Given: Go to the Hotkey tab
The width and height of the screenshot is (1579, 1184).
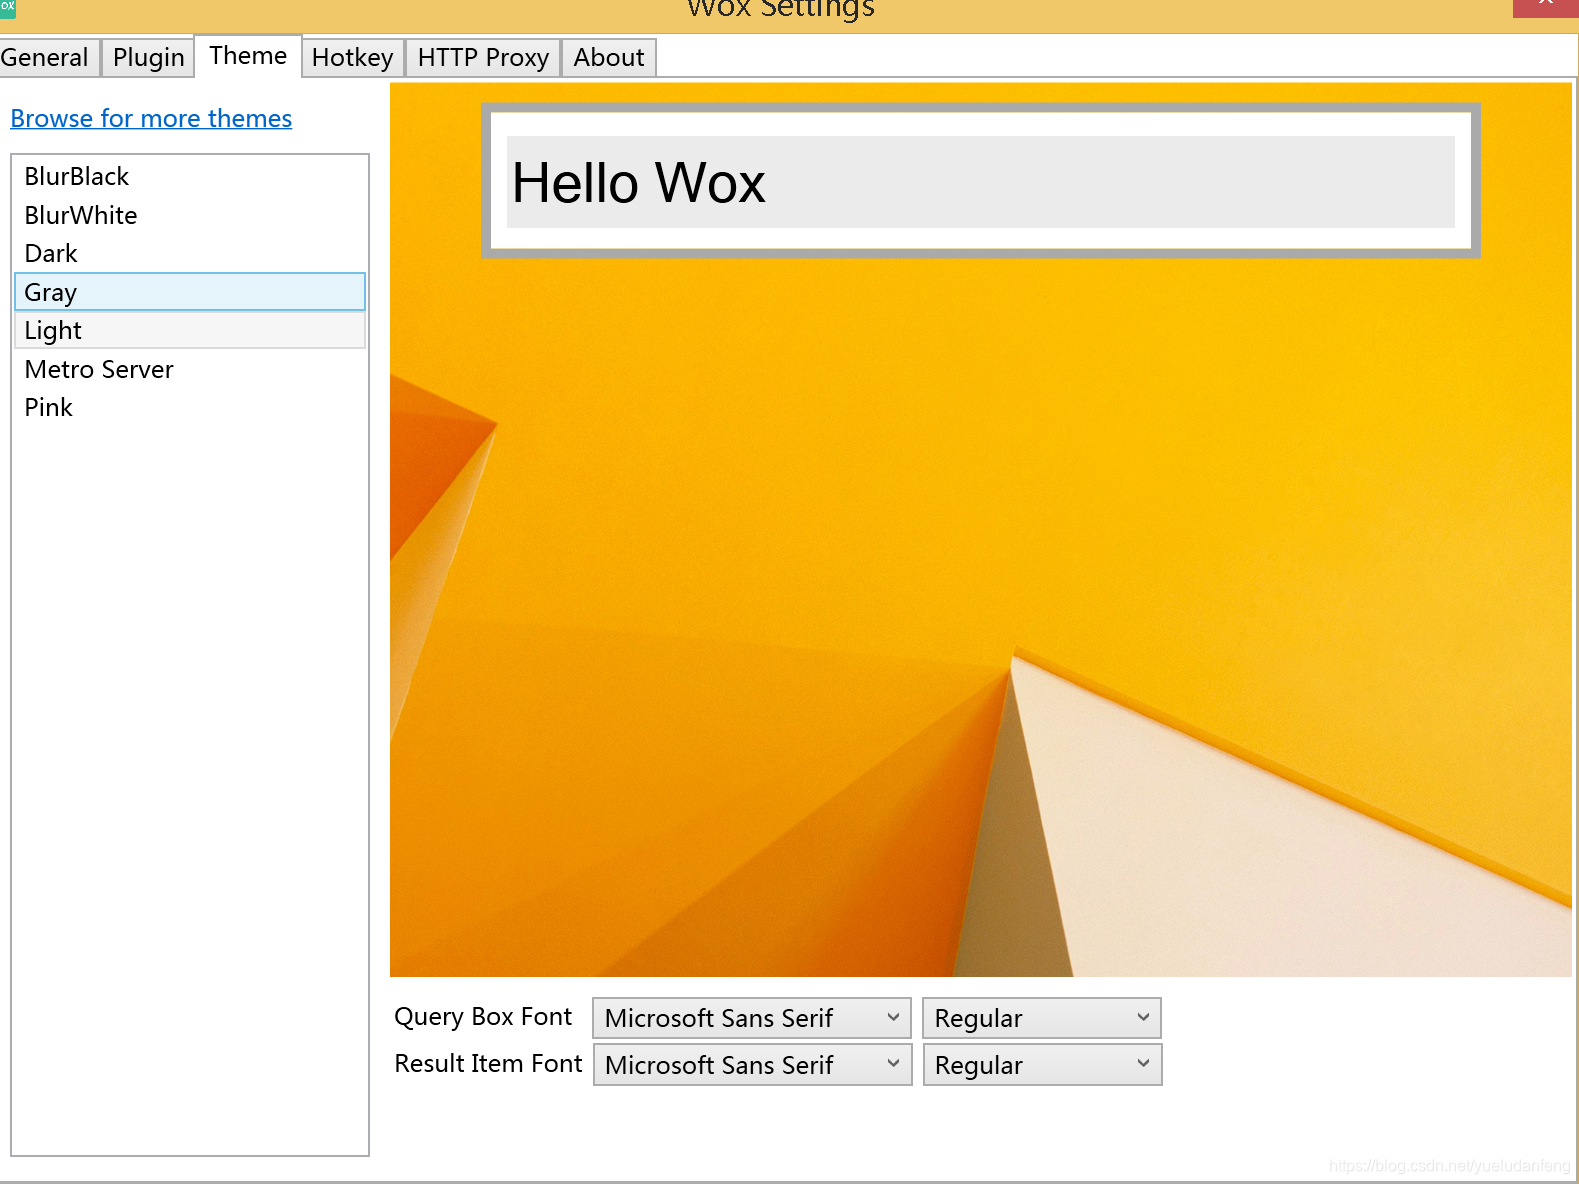Looking at the screenshot, I should coord(353,57).
